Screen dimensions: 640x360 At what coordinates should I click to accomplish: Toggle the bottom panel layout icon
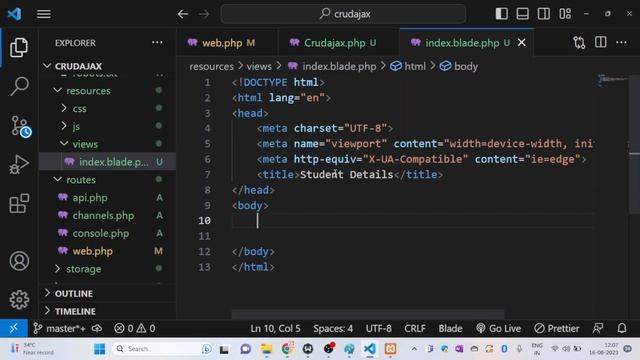pos(522,13)
